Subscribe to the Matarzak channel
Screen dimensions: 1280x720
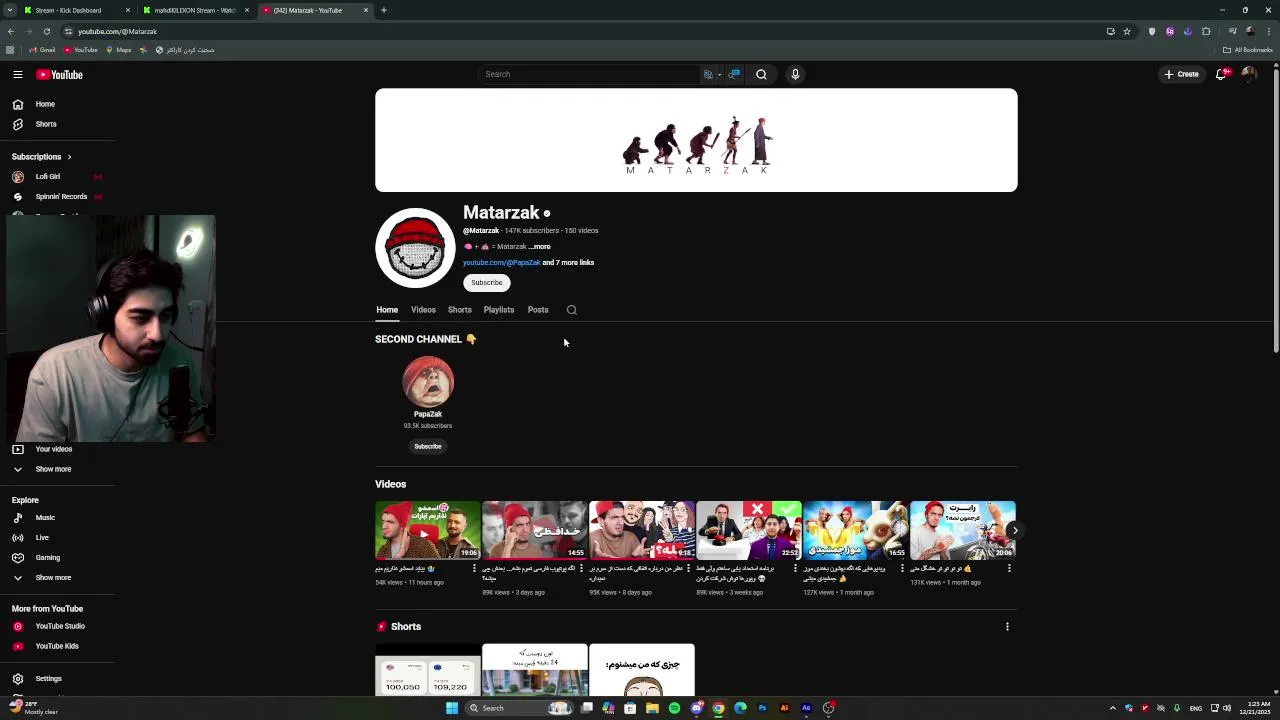pos(487,283)
